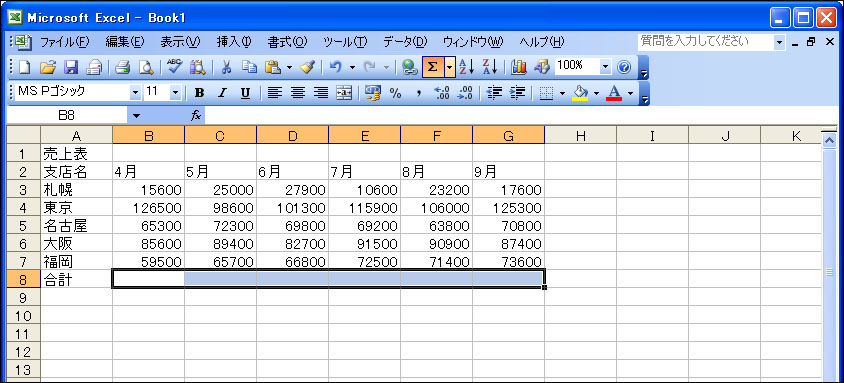844x383 pixels.
Task: Select column H header
Action: point(580,136)
